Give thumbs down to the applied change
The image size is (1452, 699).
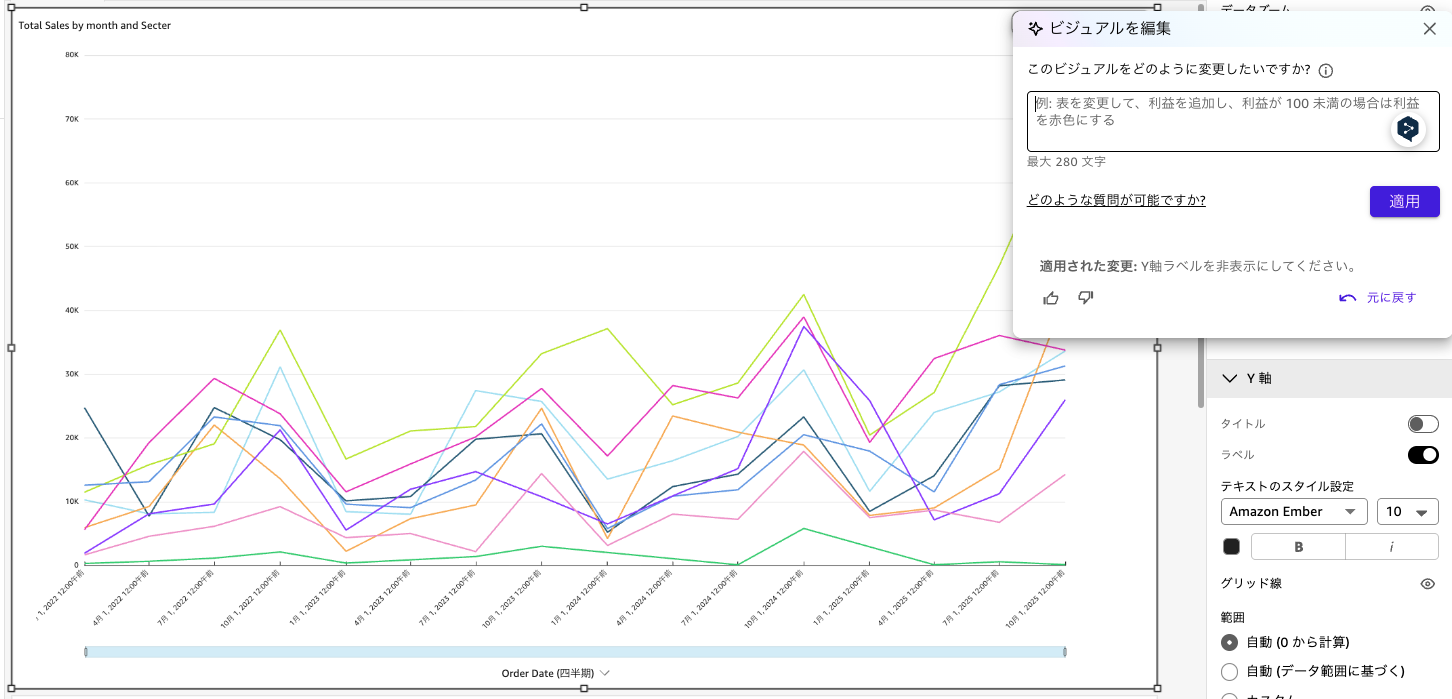pos(1086,298)
